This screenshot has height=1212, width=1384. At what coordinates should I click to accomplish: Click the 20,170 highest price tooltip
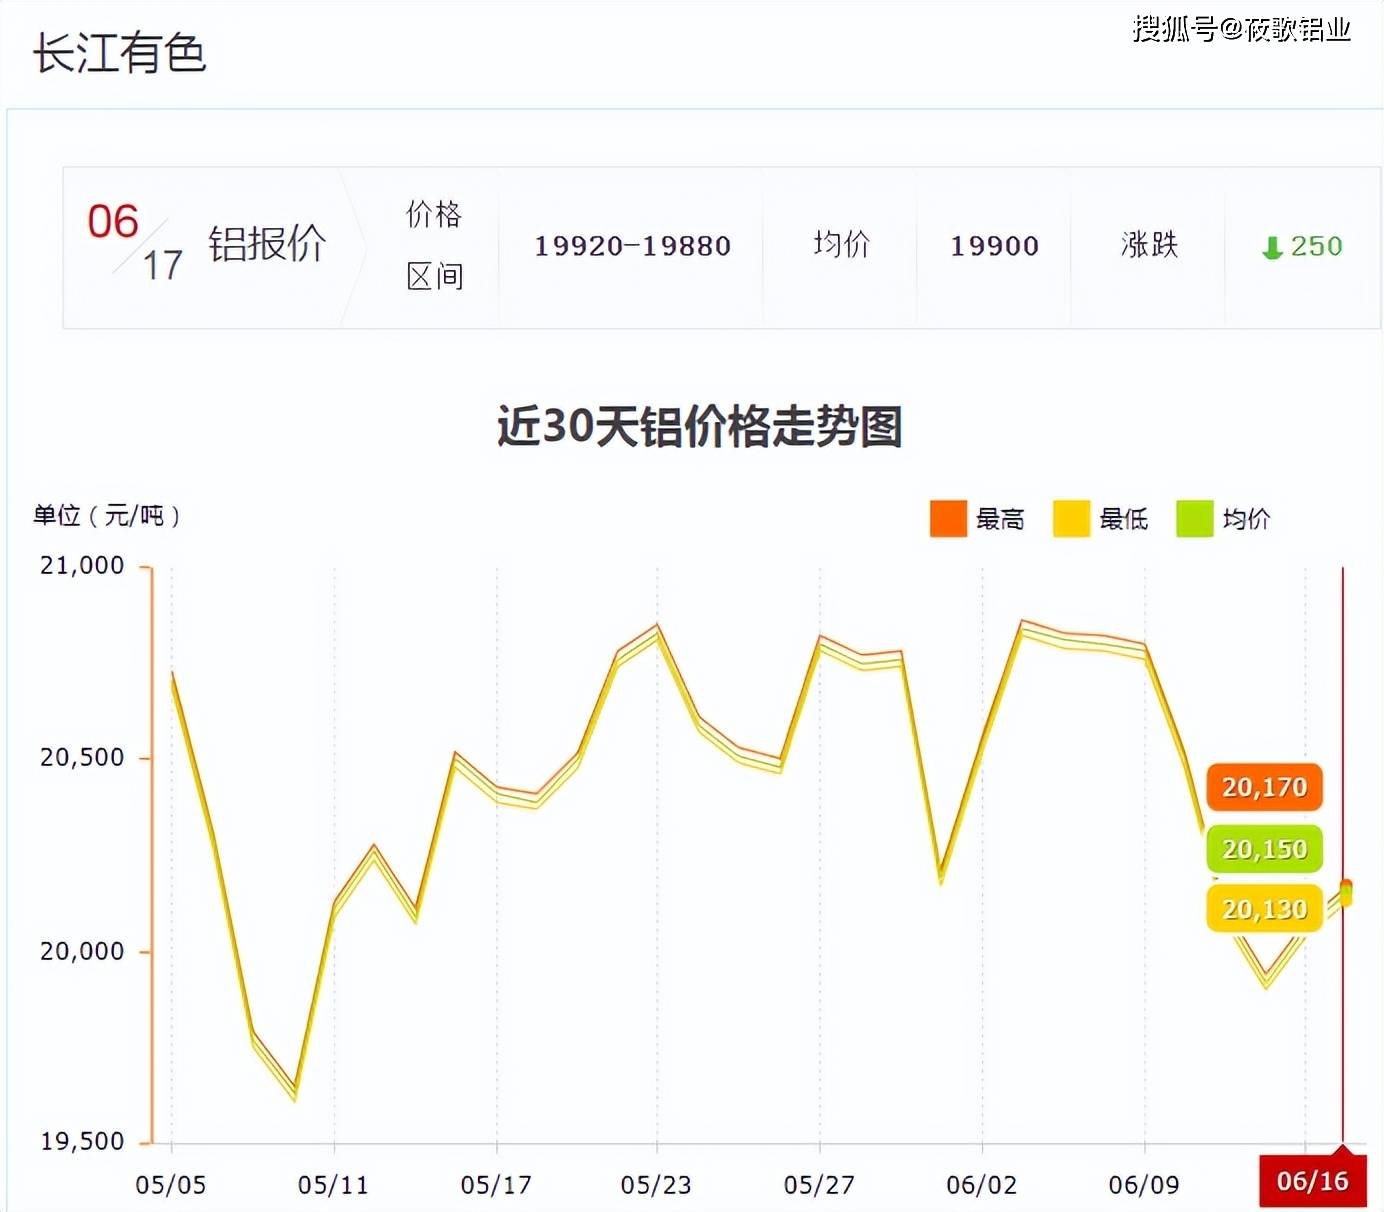click(x=1264, y=787)
